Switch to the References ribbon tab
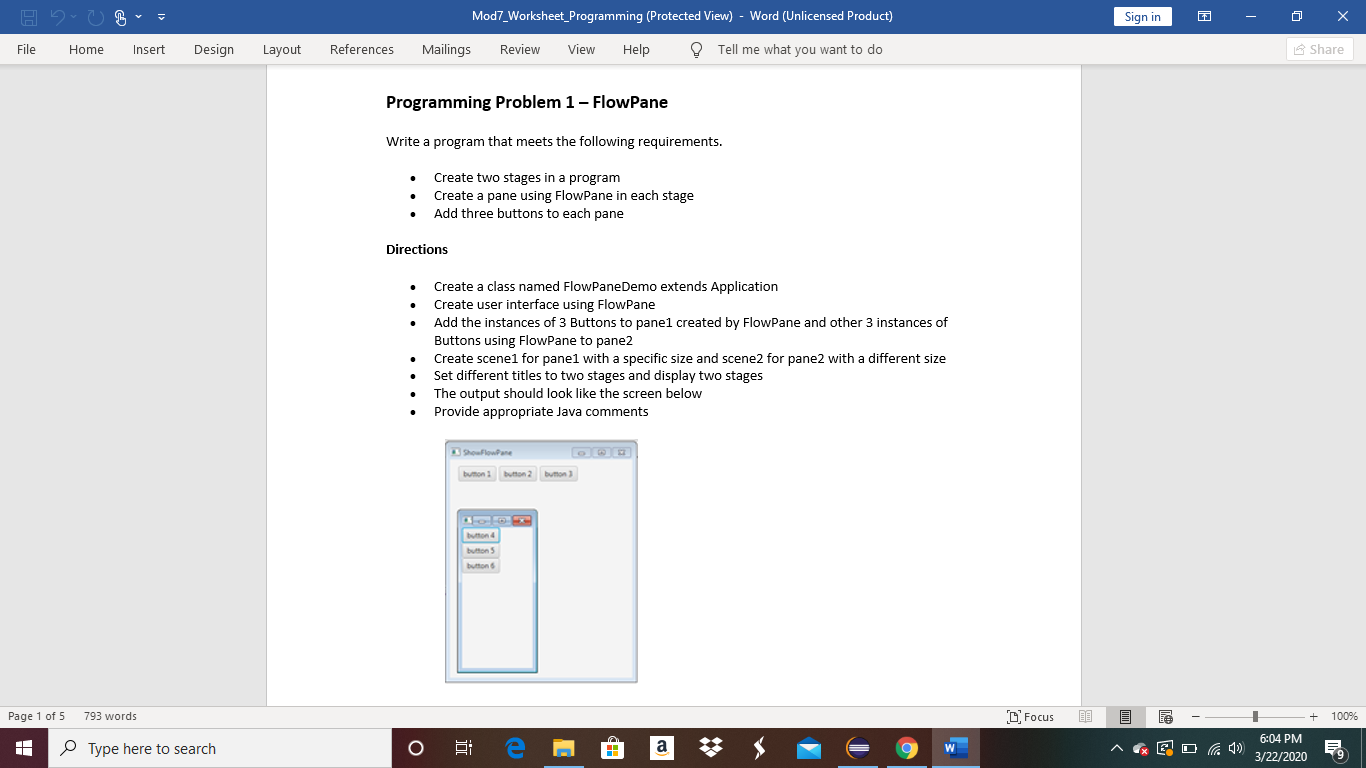Screen dimensions: 1366x768 [361, 49]
